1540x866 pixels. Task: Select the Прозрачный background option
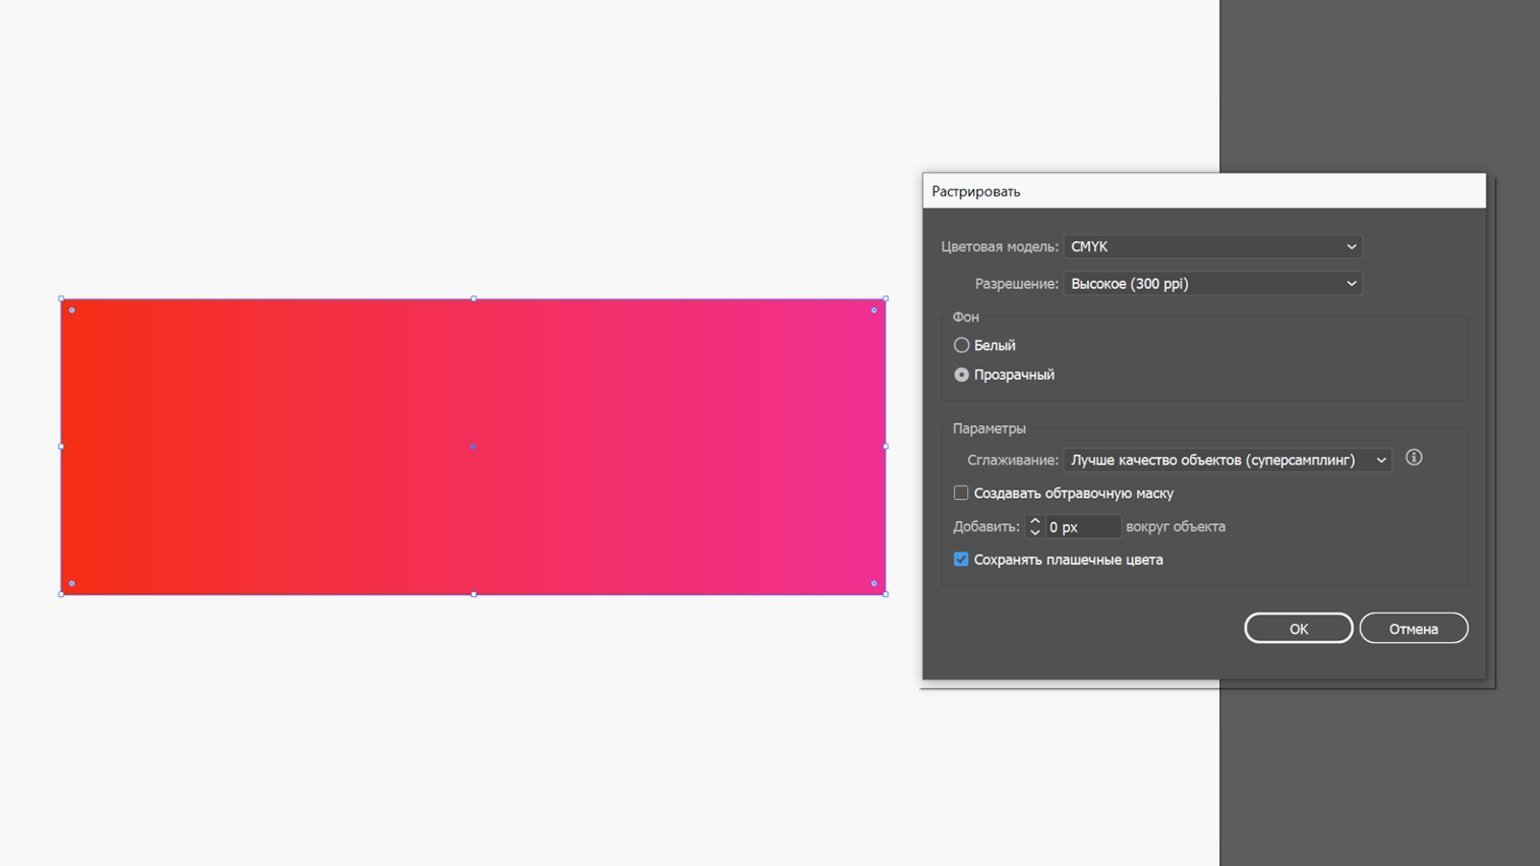point(961,375)
